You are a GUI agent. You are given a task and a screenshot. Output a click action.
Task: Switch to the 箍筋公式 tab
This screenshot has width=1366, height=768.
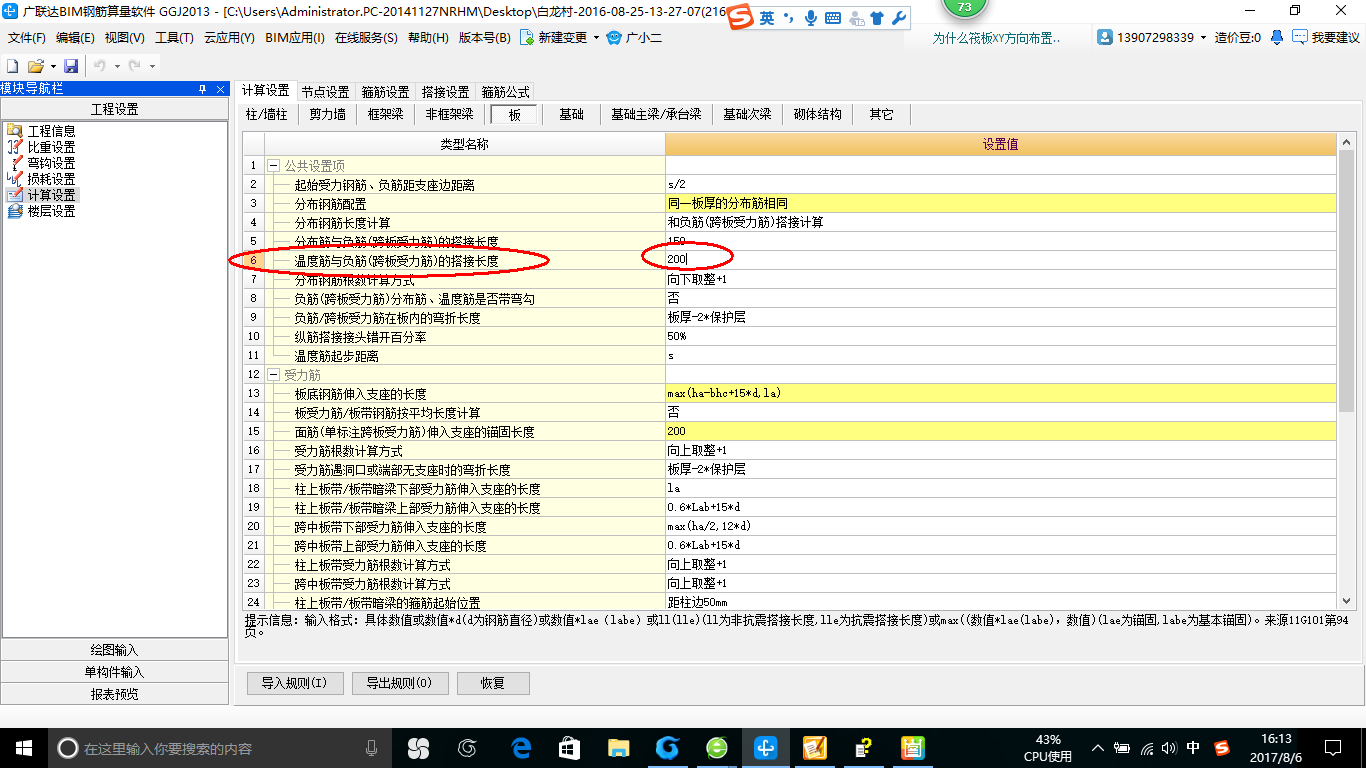point(505,91)
